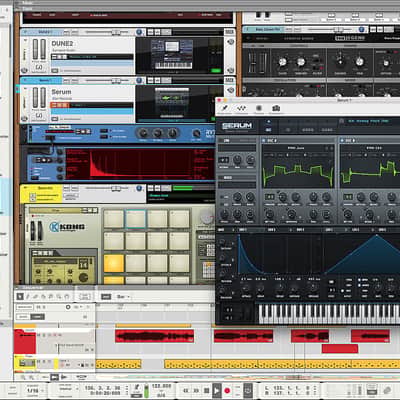Select the first red audio clip in the arrangement
The width and height of the screenshot is (400, 400).
point(154,336)
